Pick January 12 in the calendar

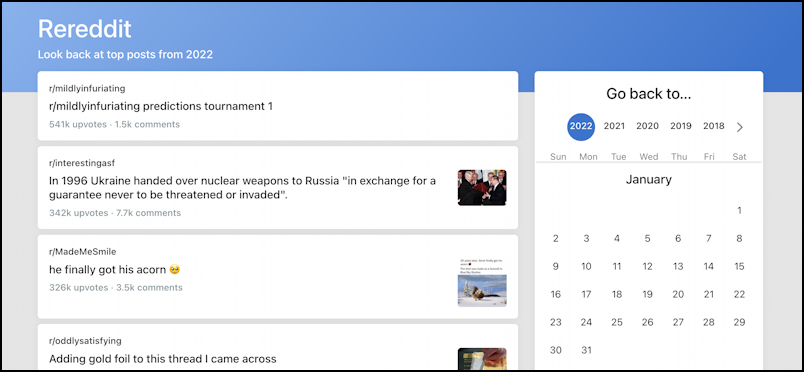pyautogui.click(x=648, y=266)
